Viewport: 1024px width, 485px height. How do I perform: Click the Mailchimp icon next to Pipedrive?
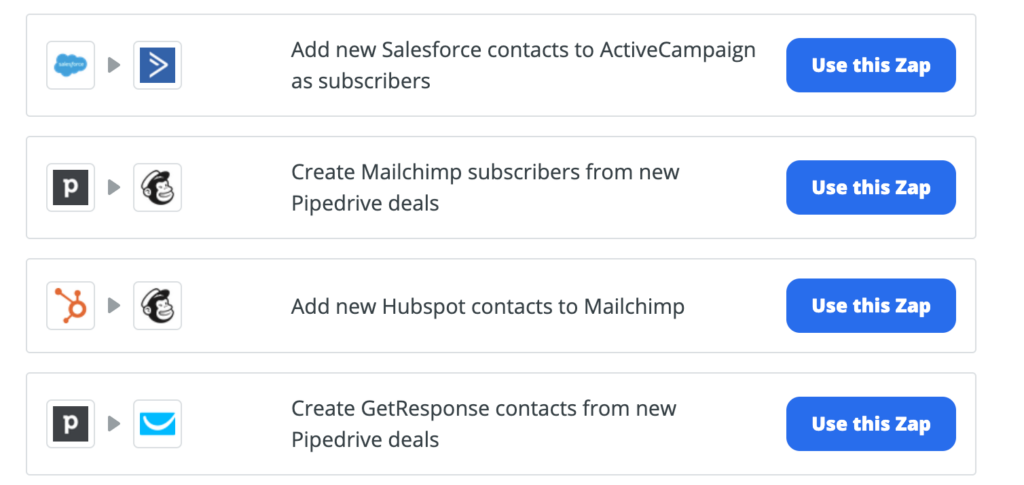click(157, 188)
